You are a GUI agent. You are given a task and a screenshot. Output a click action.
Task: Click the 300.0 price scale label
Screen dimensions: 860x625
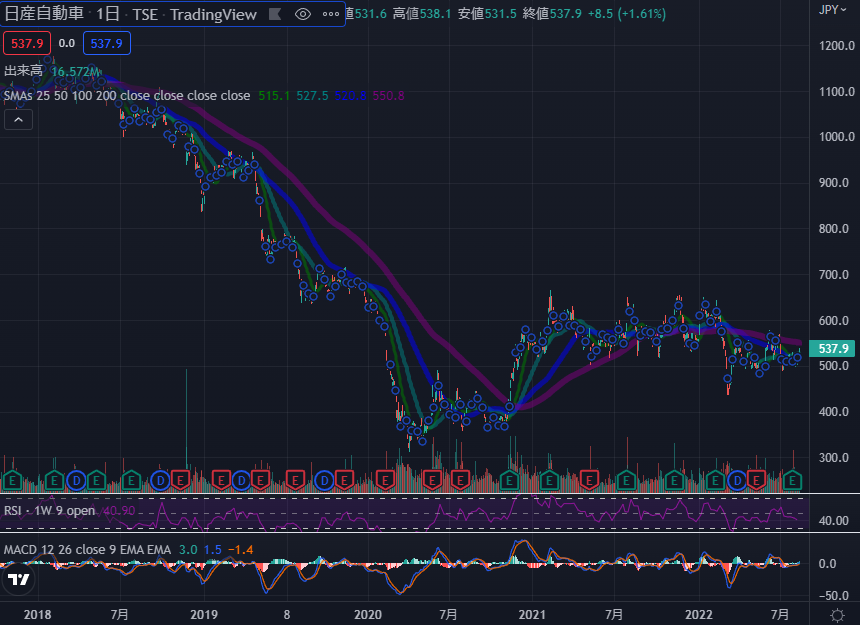[834, 457]
